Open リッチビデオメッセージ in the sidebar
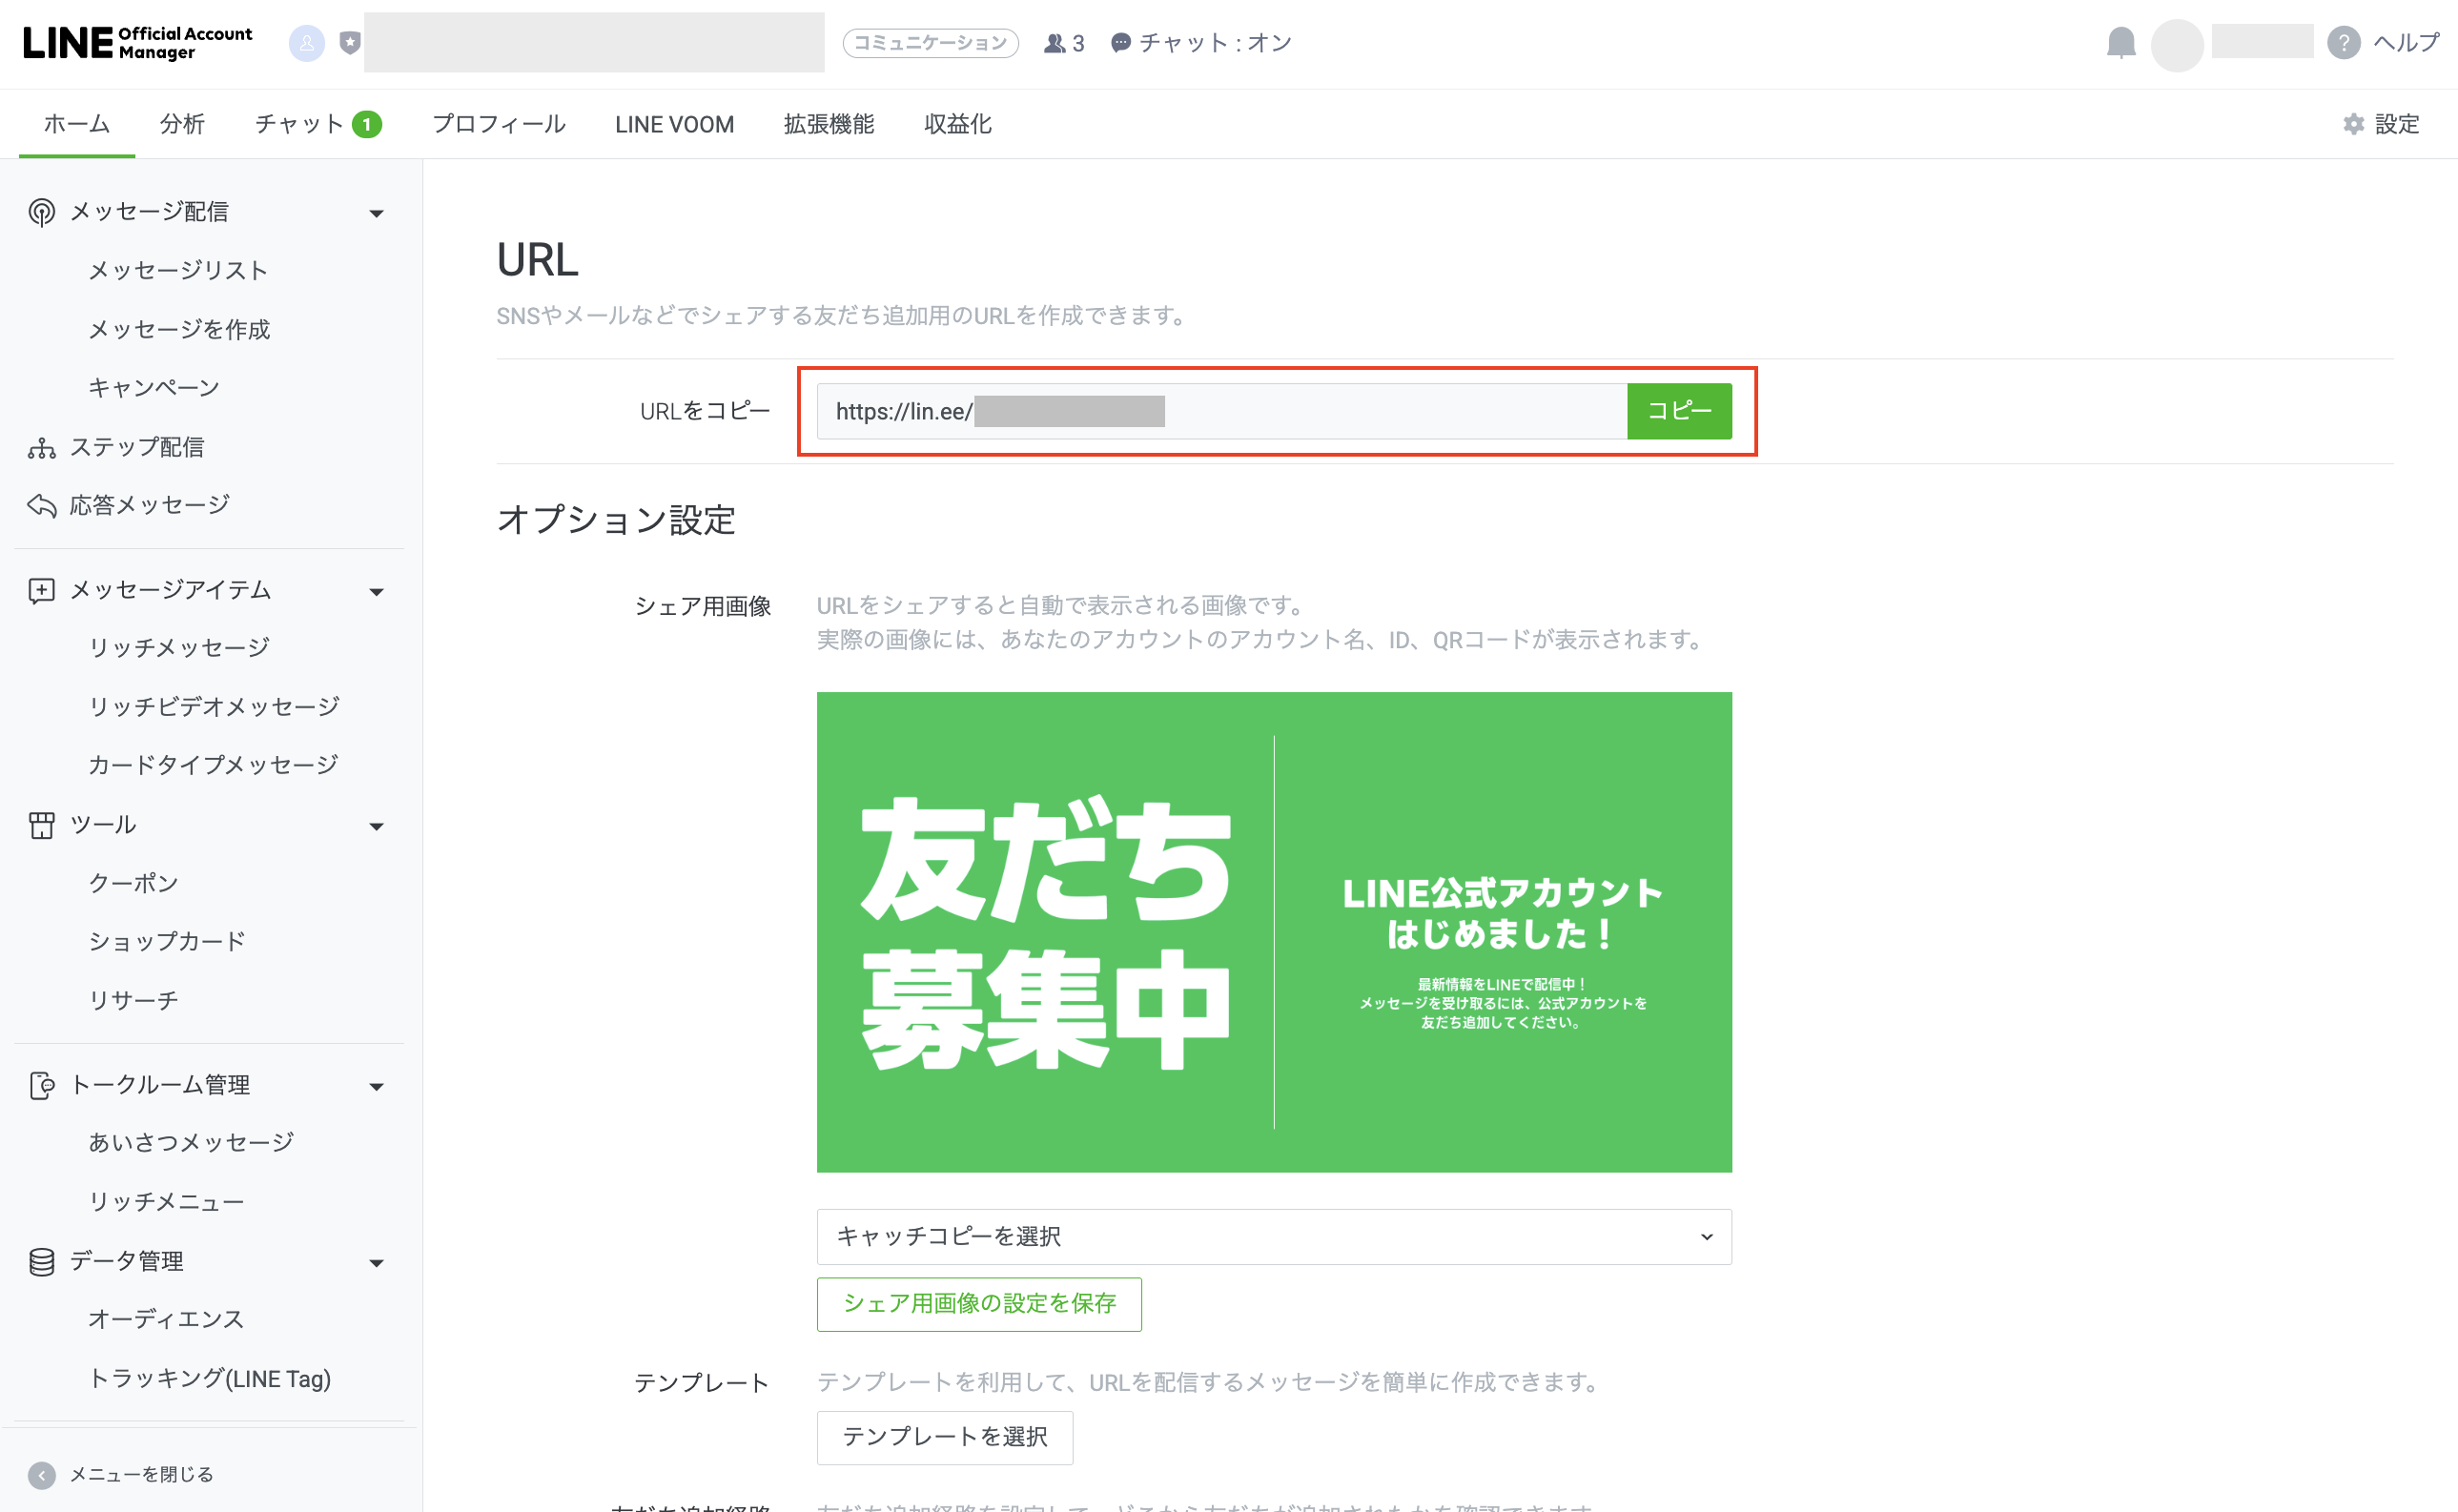 point(214,707)
